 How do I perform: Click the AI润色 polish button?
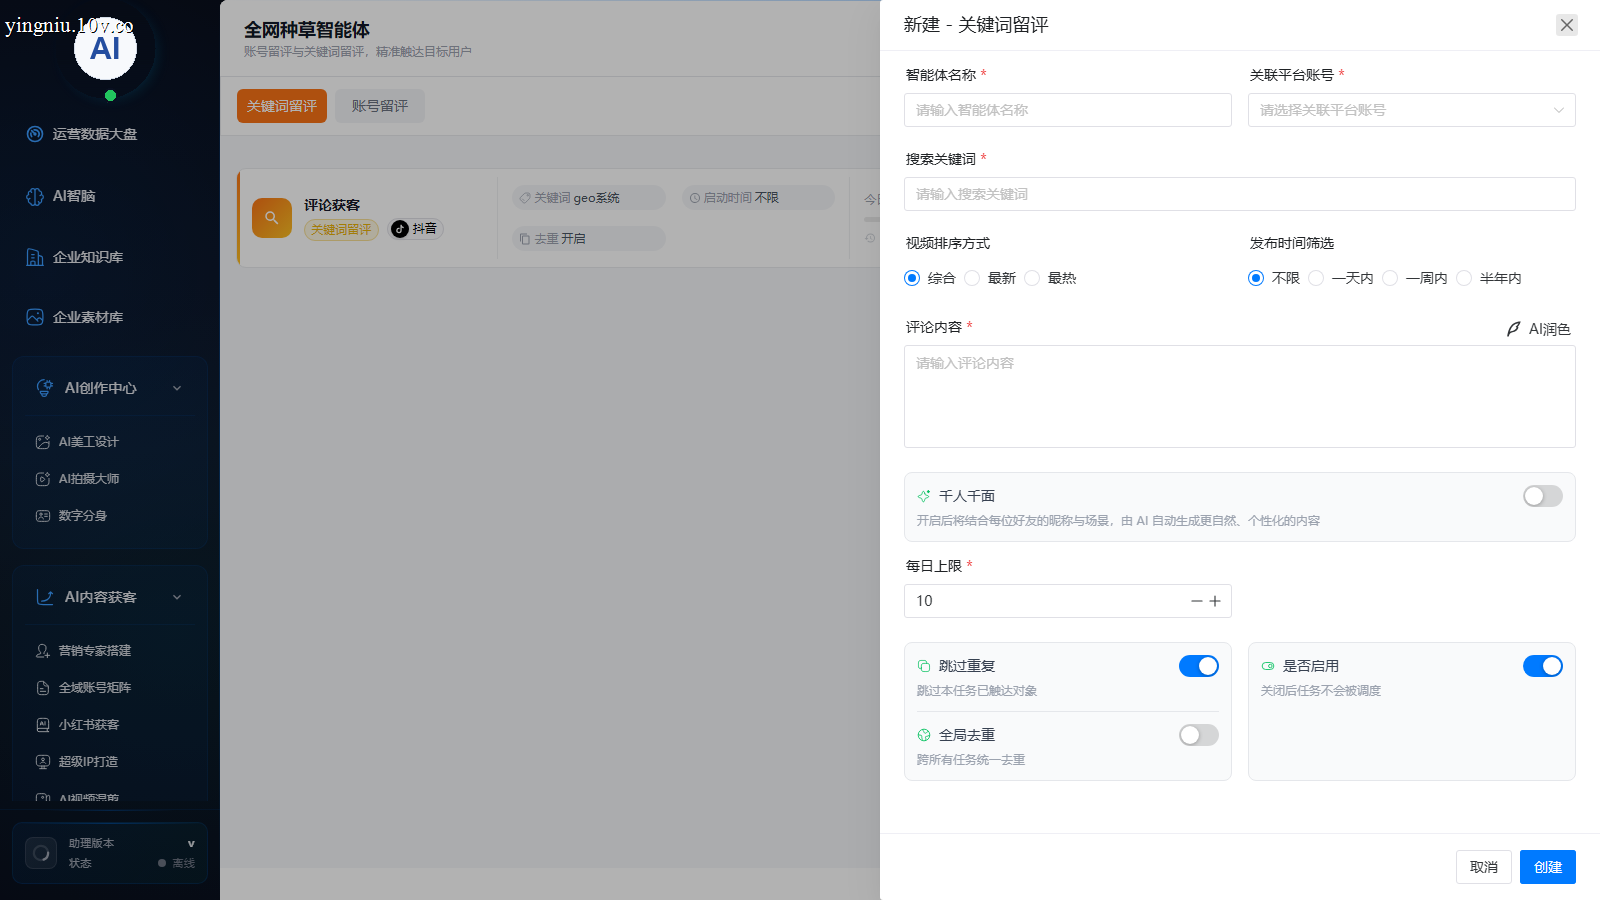(1538, 329)
